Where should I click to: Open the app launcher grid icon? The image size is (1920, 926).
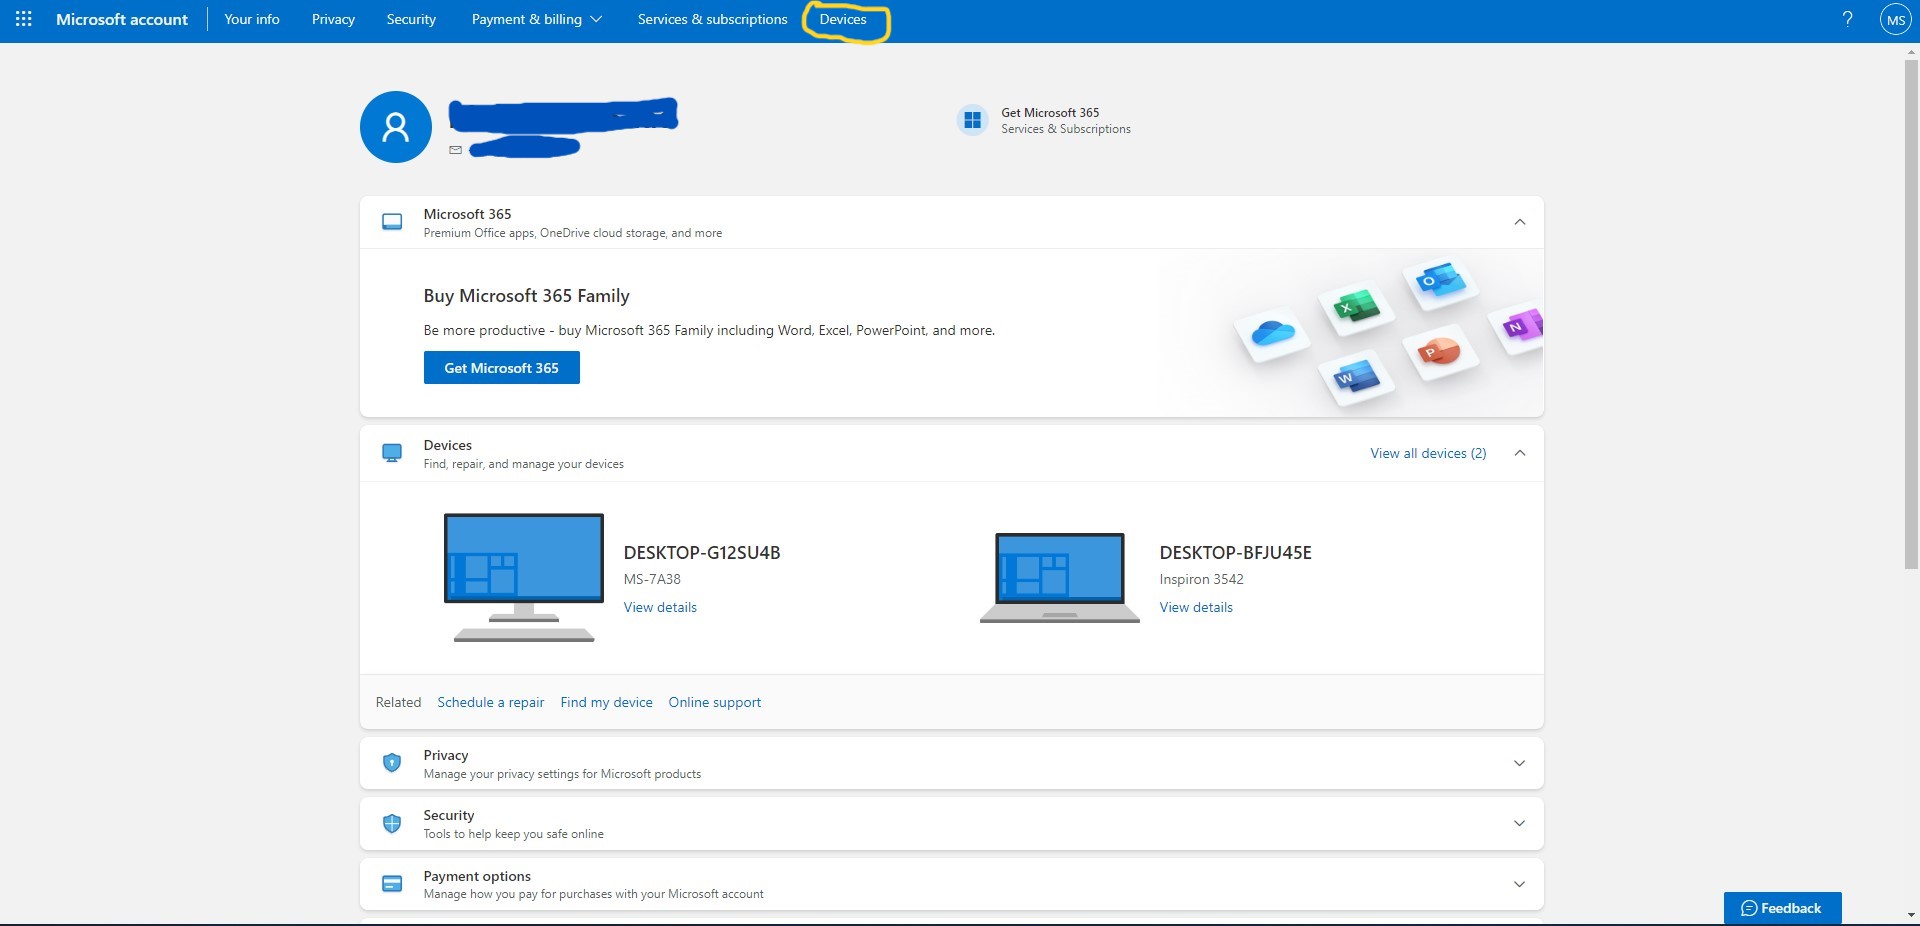[24, 19]
